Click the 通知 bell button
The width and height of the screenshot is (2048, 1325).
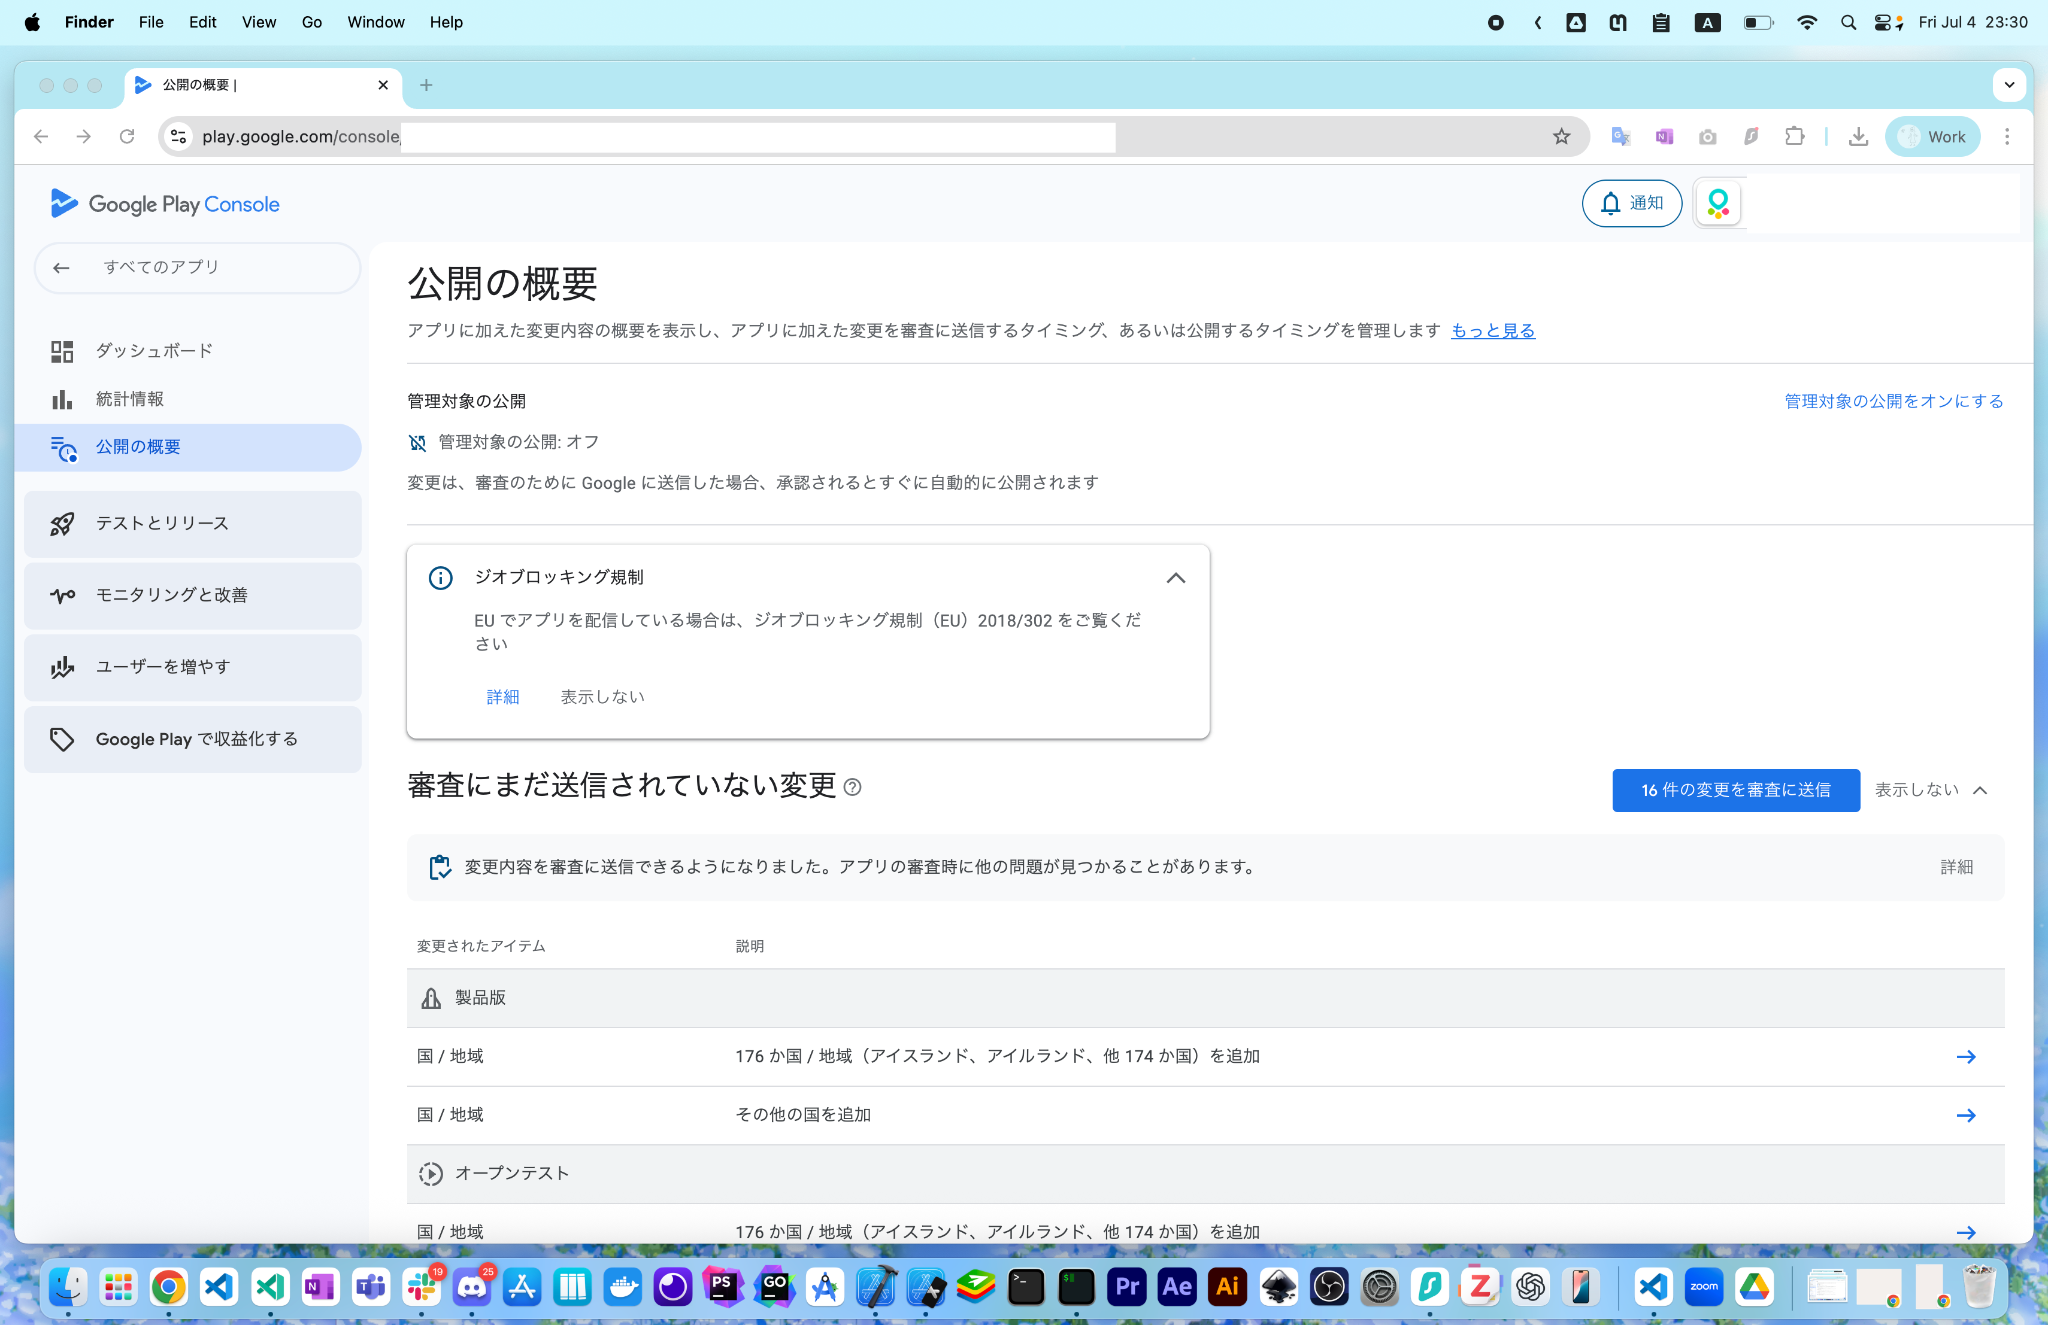coord(1631,203)
